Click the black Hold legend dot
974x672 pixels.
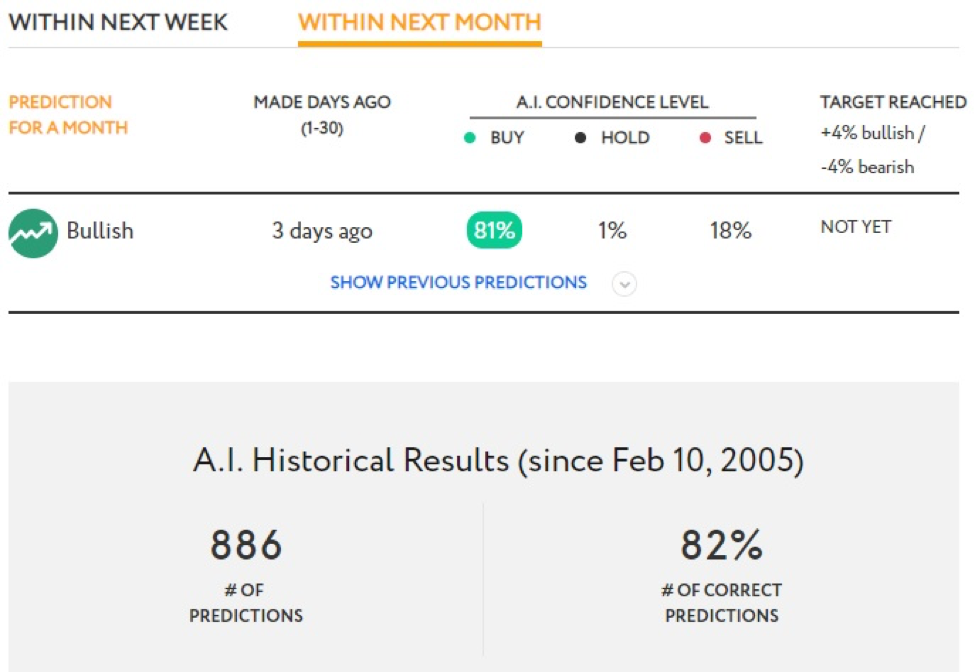(x=580, y=138)
